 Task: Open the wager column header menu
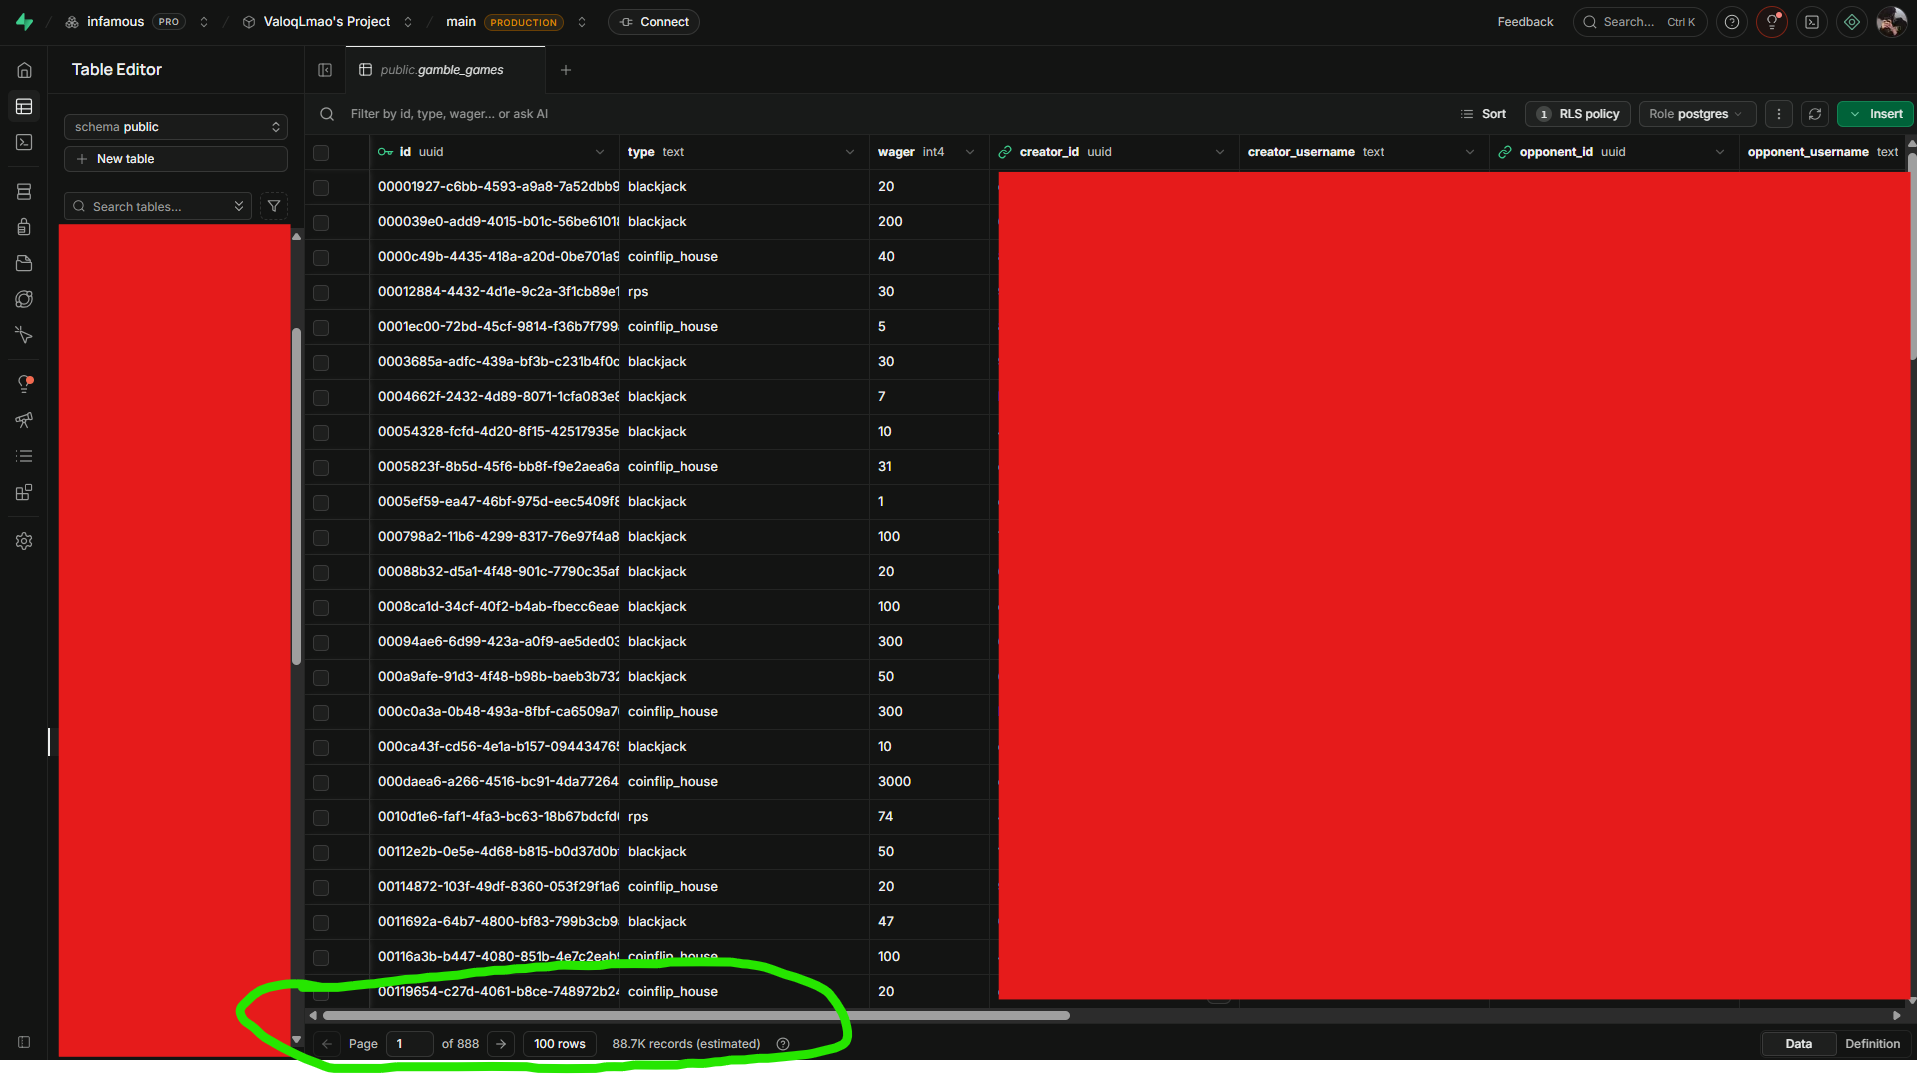click(x=970, y=152)
